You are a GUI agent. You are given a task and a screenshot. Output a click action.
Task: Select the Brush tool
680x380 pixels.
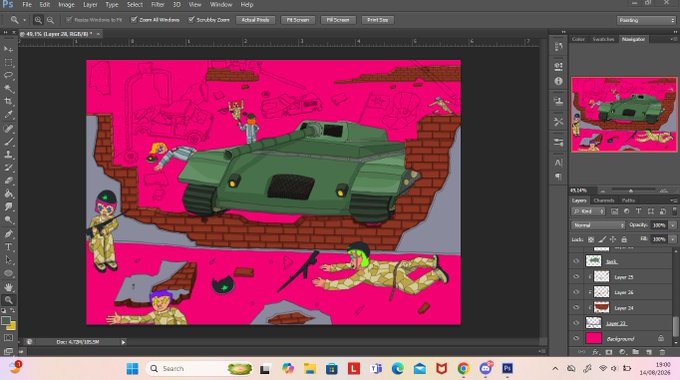click(x=8, y=141)
